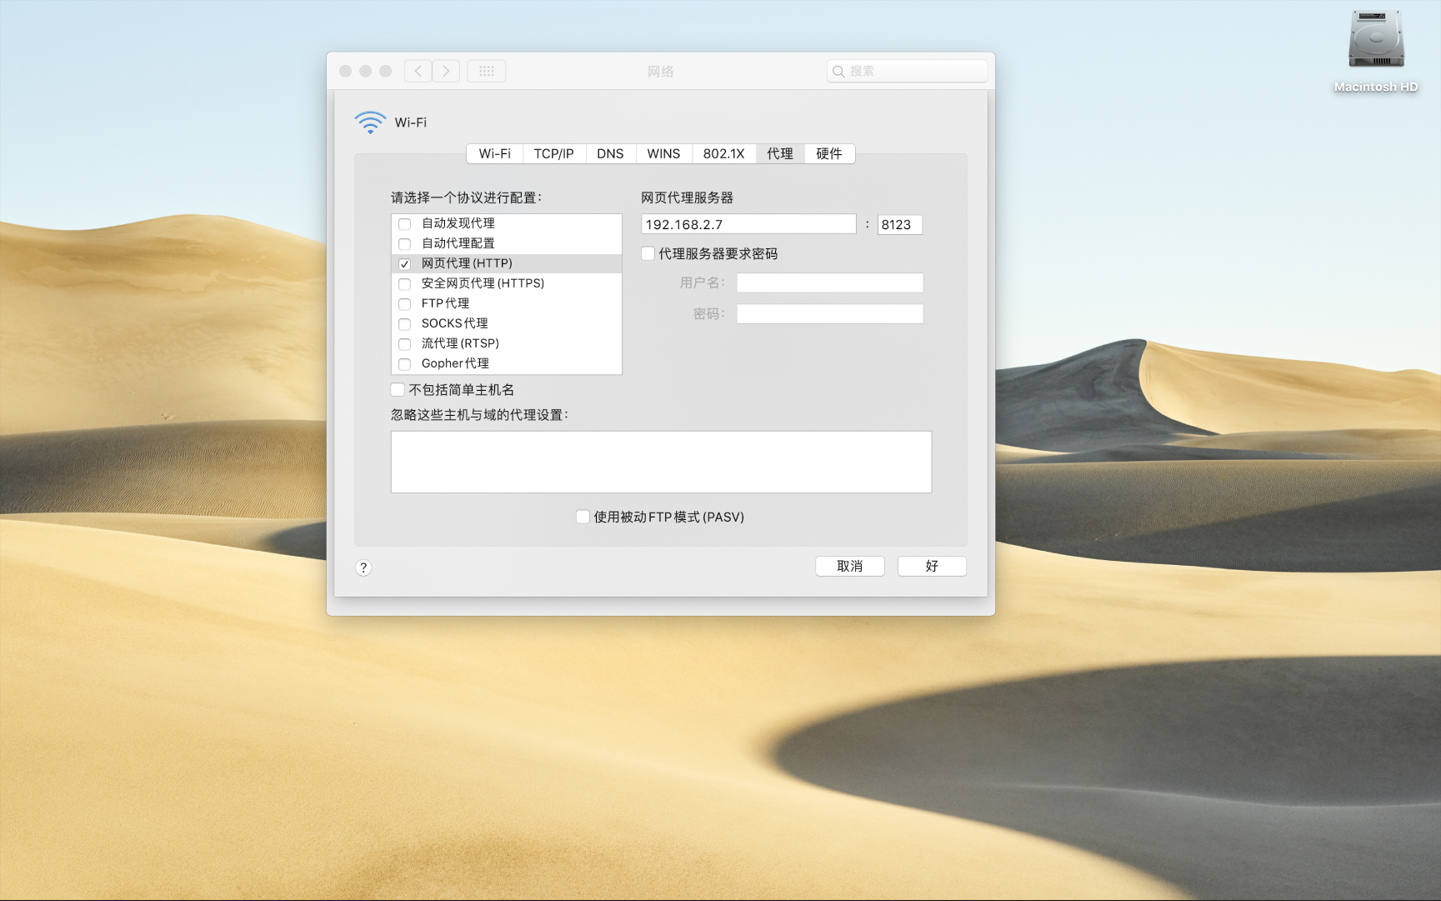
Task: Disable the 网页代理 (HTTP) checkbox
Action: (x=404, y=263)
